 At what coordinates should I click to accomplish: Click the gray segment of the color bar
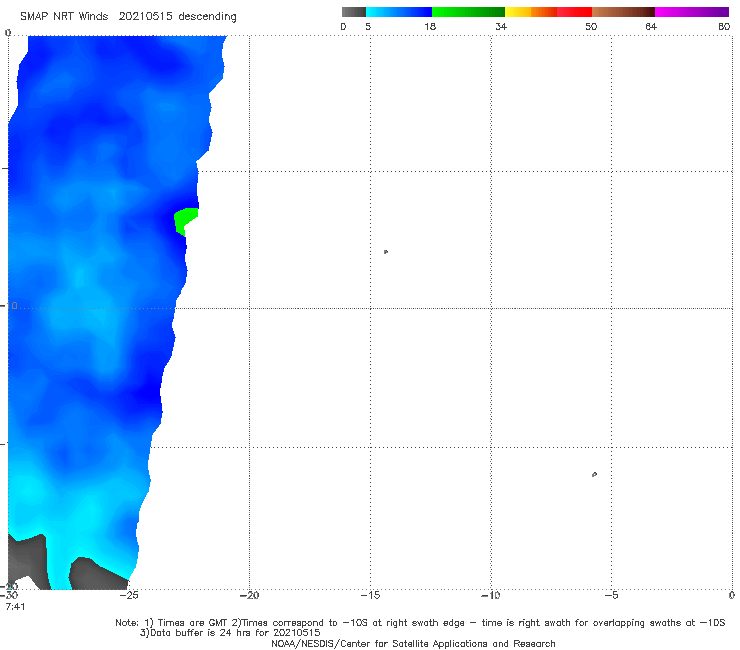[x=354, y=12]
